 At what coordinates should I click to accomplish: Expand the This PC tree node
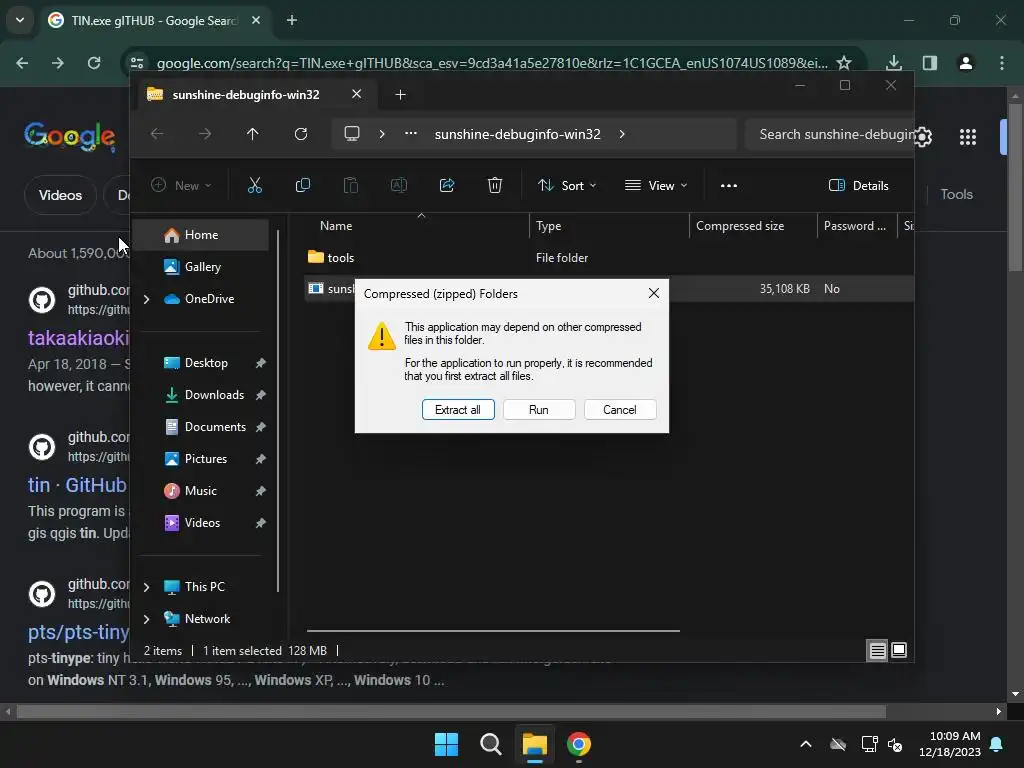(146, 587)
